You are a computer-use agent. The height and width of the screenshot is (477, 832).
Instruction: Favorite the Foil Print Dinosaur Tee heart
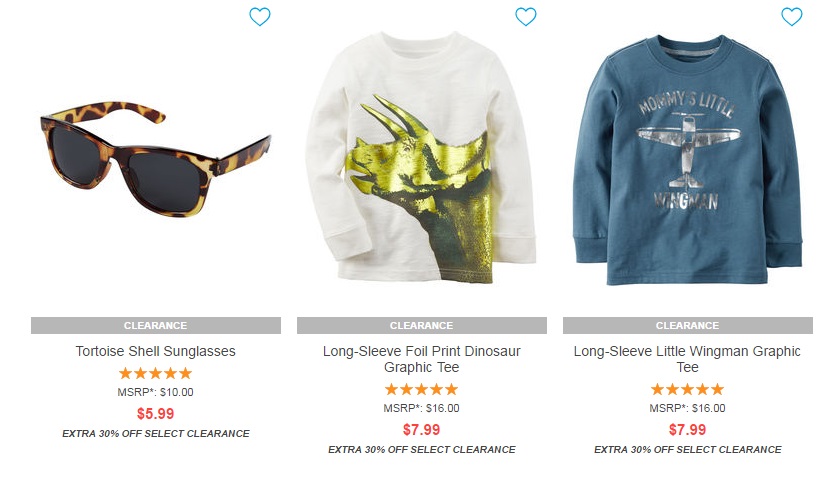(526, 17)
